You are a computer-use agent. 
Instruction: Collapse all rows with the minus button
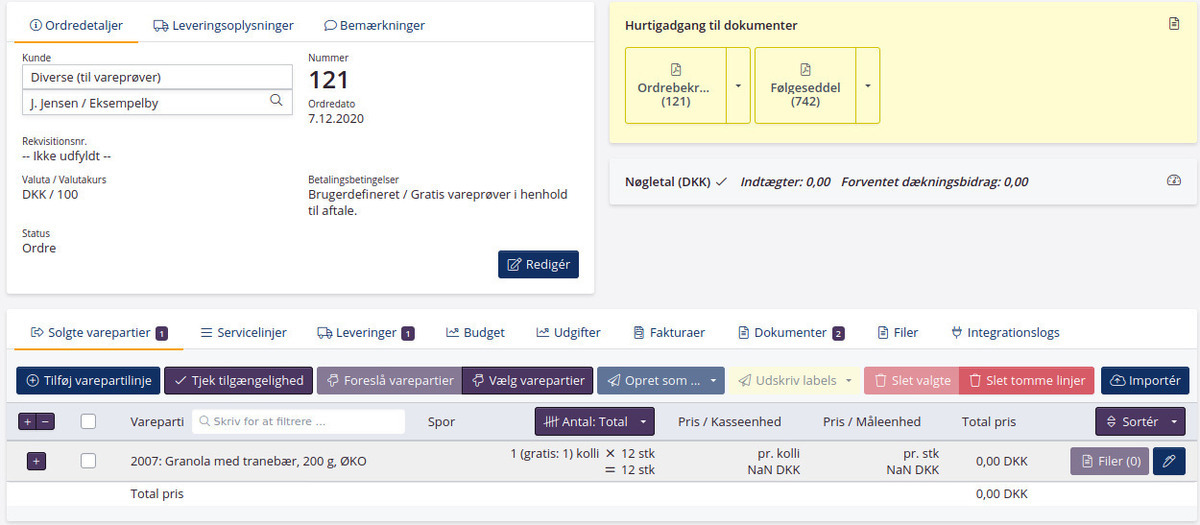46,422
